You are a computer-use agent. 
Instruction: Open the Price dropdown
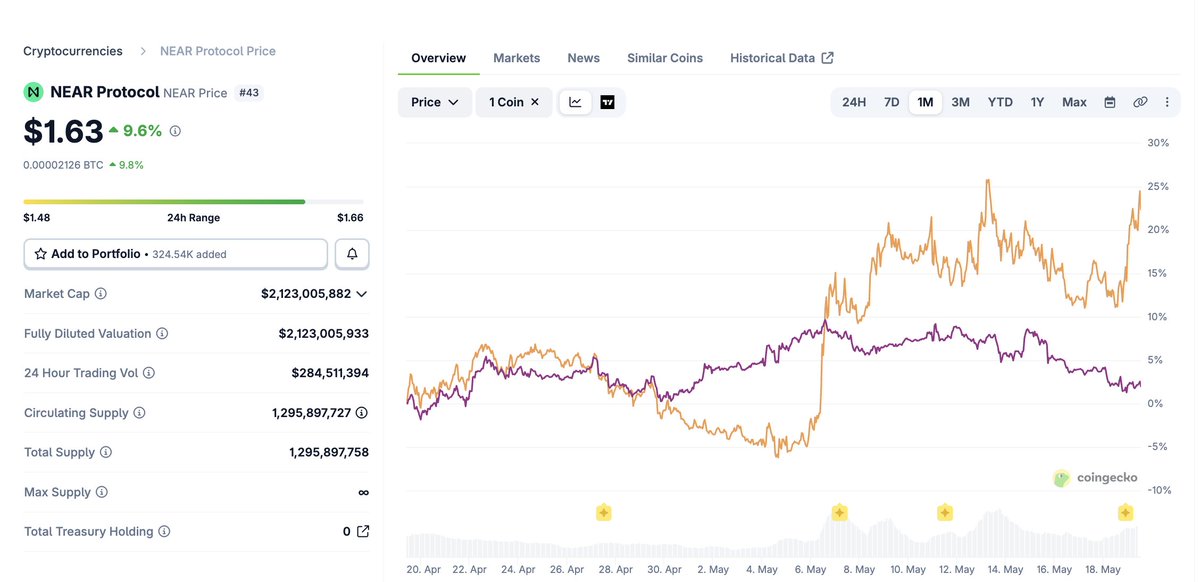click(434, 102)
